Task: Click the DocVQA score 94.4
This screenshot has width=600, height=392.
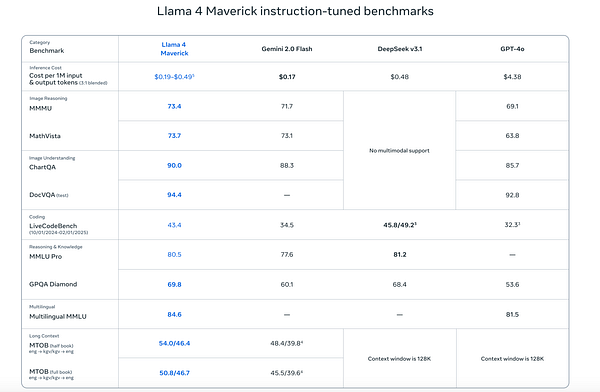Action: click(174, 195)
